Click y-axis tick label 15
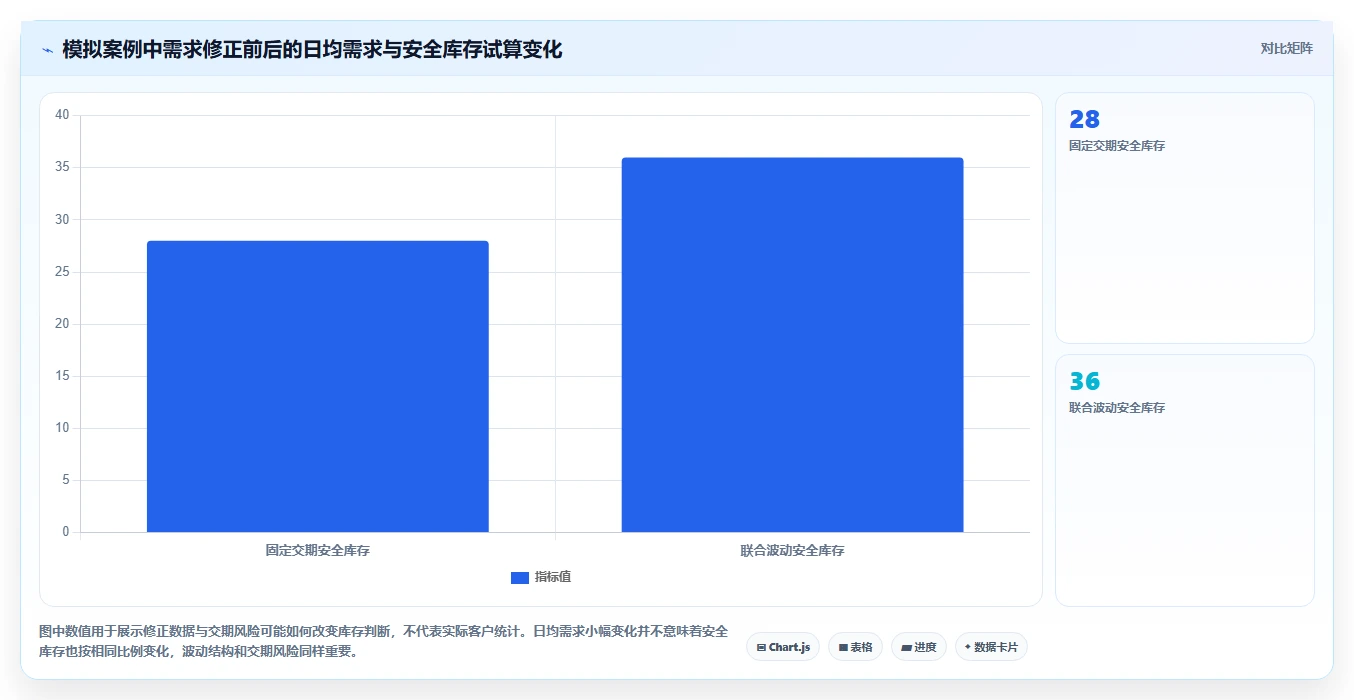Image resolution: width=1354 pixels, height=700 pixels. 62,376
